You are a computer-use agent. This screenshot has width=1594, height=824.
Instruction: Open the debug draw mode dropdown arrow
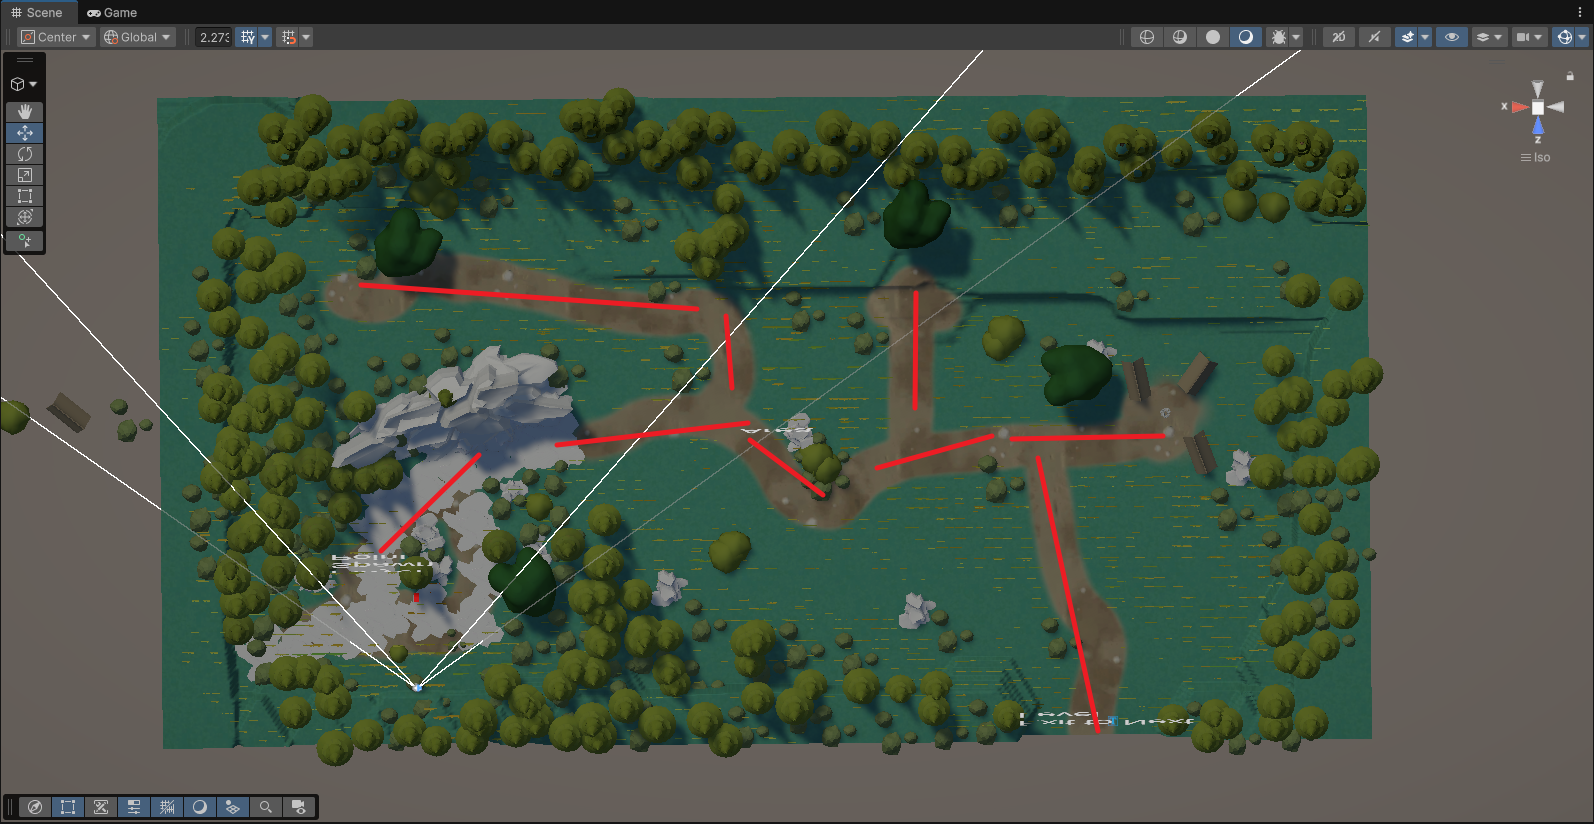pos(1296,37)
